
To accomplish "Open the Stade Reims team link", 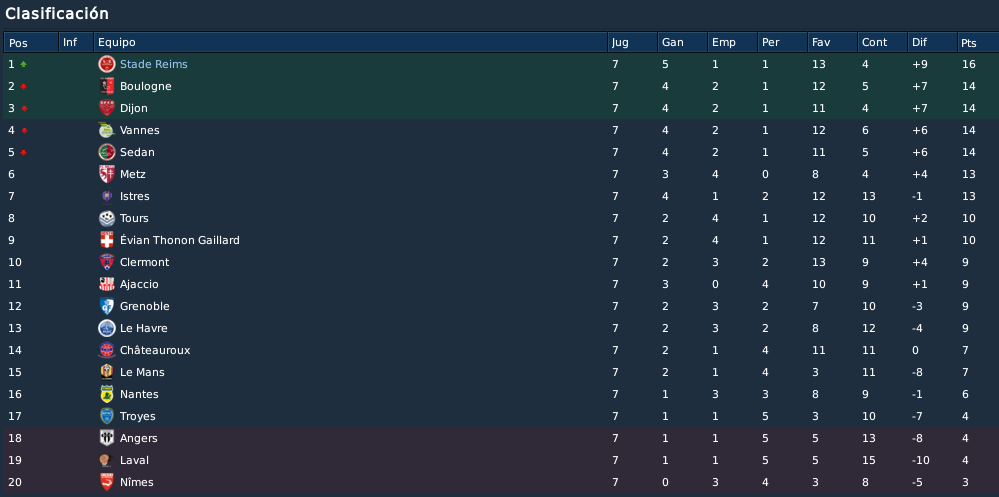I will pos(154,64).
